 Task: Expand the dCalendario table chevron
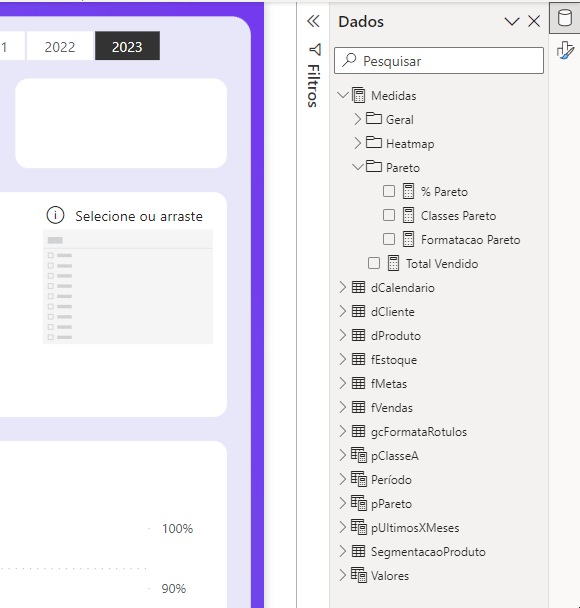click(x=343, y=287)
